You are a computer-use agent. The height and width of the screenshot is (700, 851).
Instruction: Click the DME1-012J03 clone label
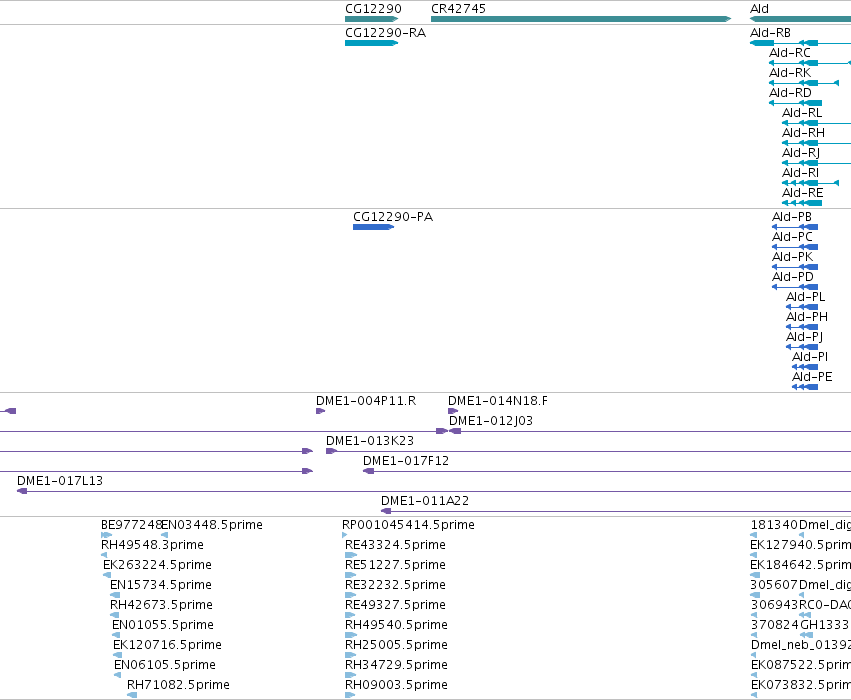click(491, 421)
